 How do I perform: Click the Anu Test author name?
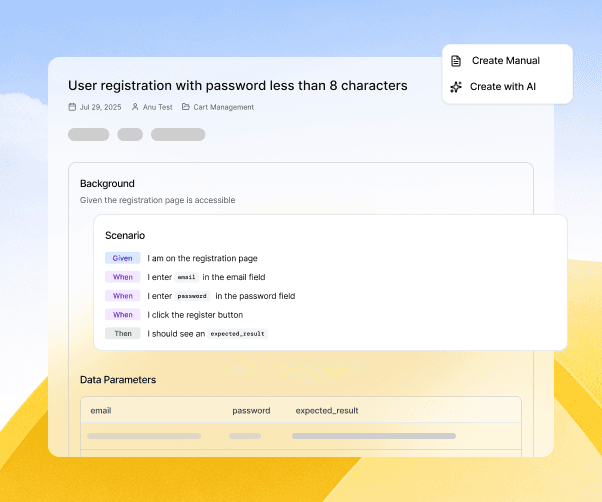[x=157, y=107]
